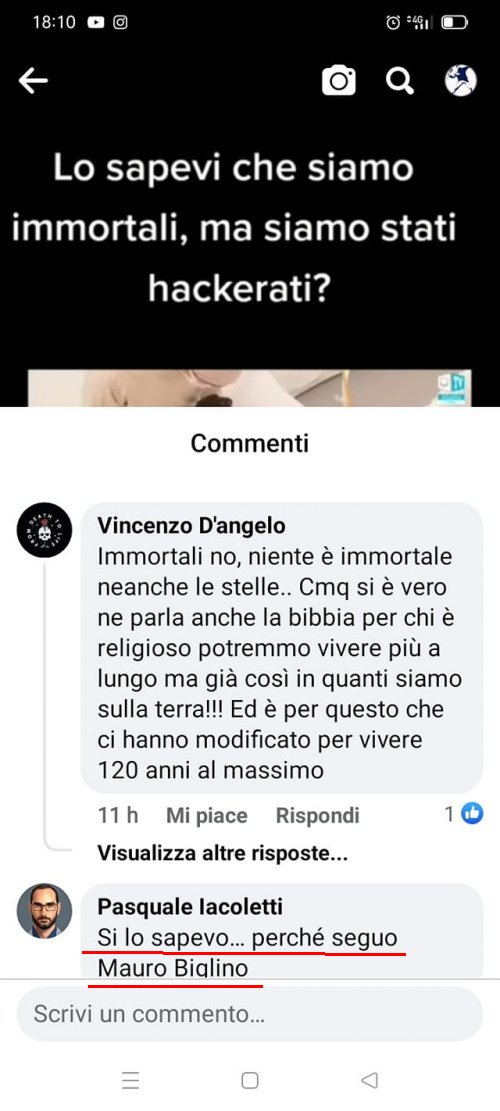Tap the Instagram notification icon in the status bar
Viewport: 500px width, 1111px height.
[120, 23]
